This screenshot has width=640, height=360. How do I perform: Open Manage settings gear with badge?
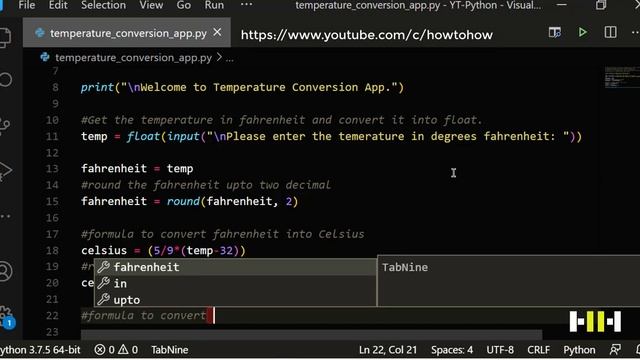point(6,317)
